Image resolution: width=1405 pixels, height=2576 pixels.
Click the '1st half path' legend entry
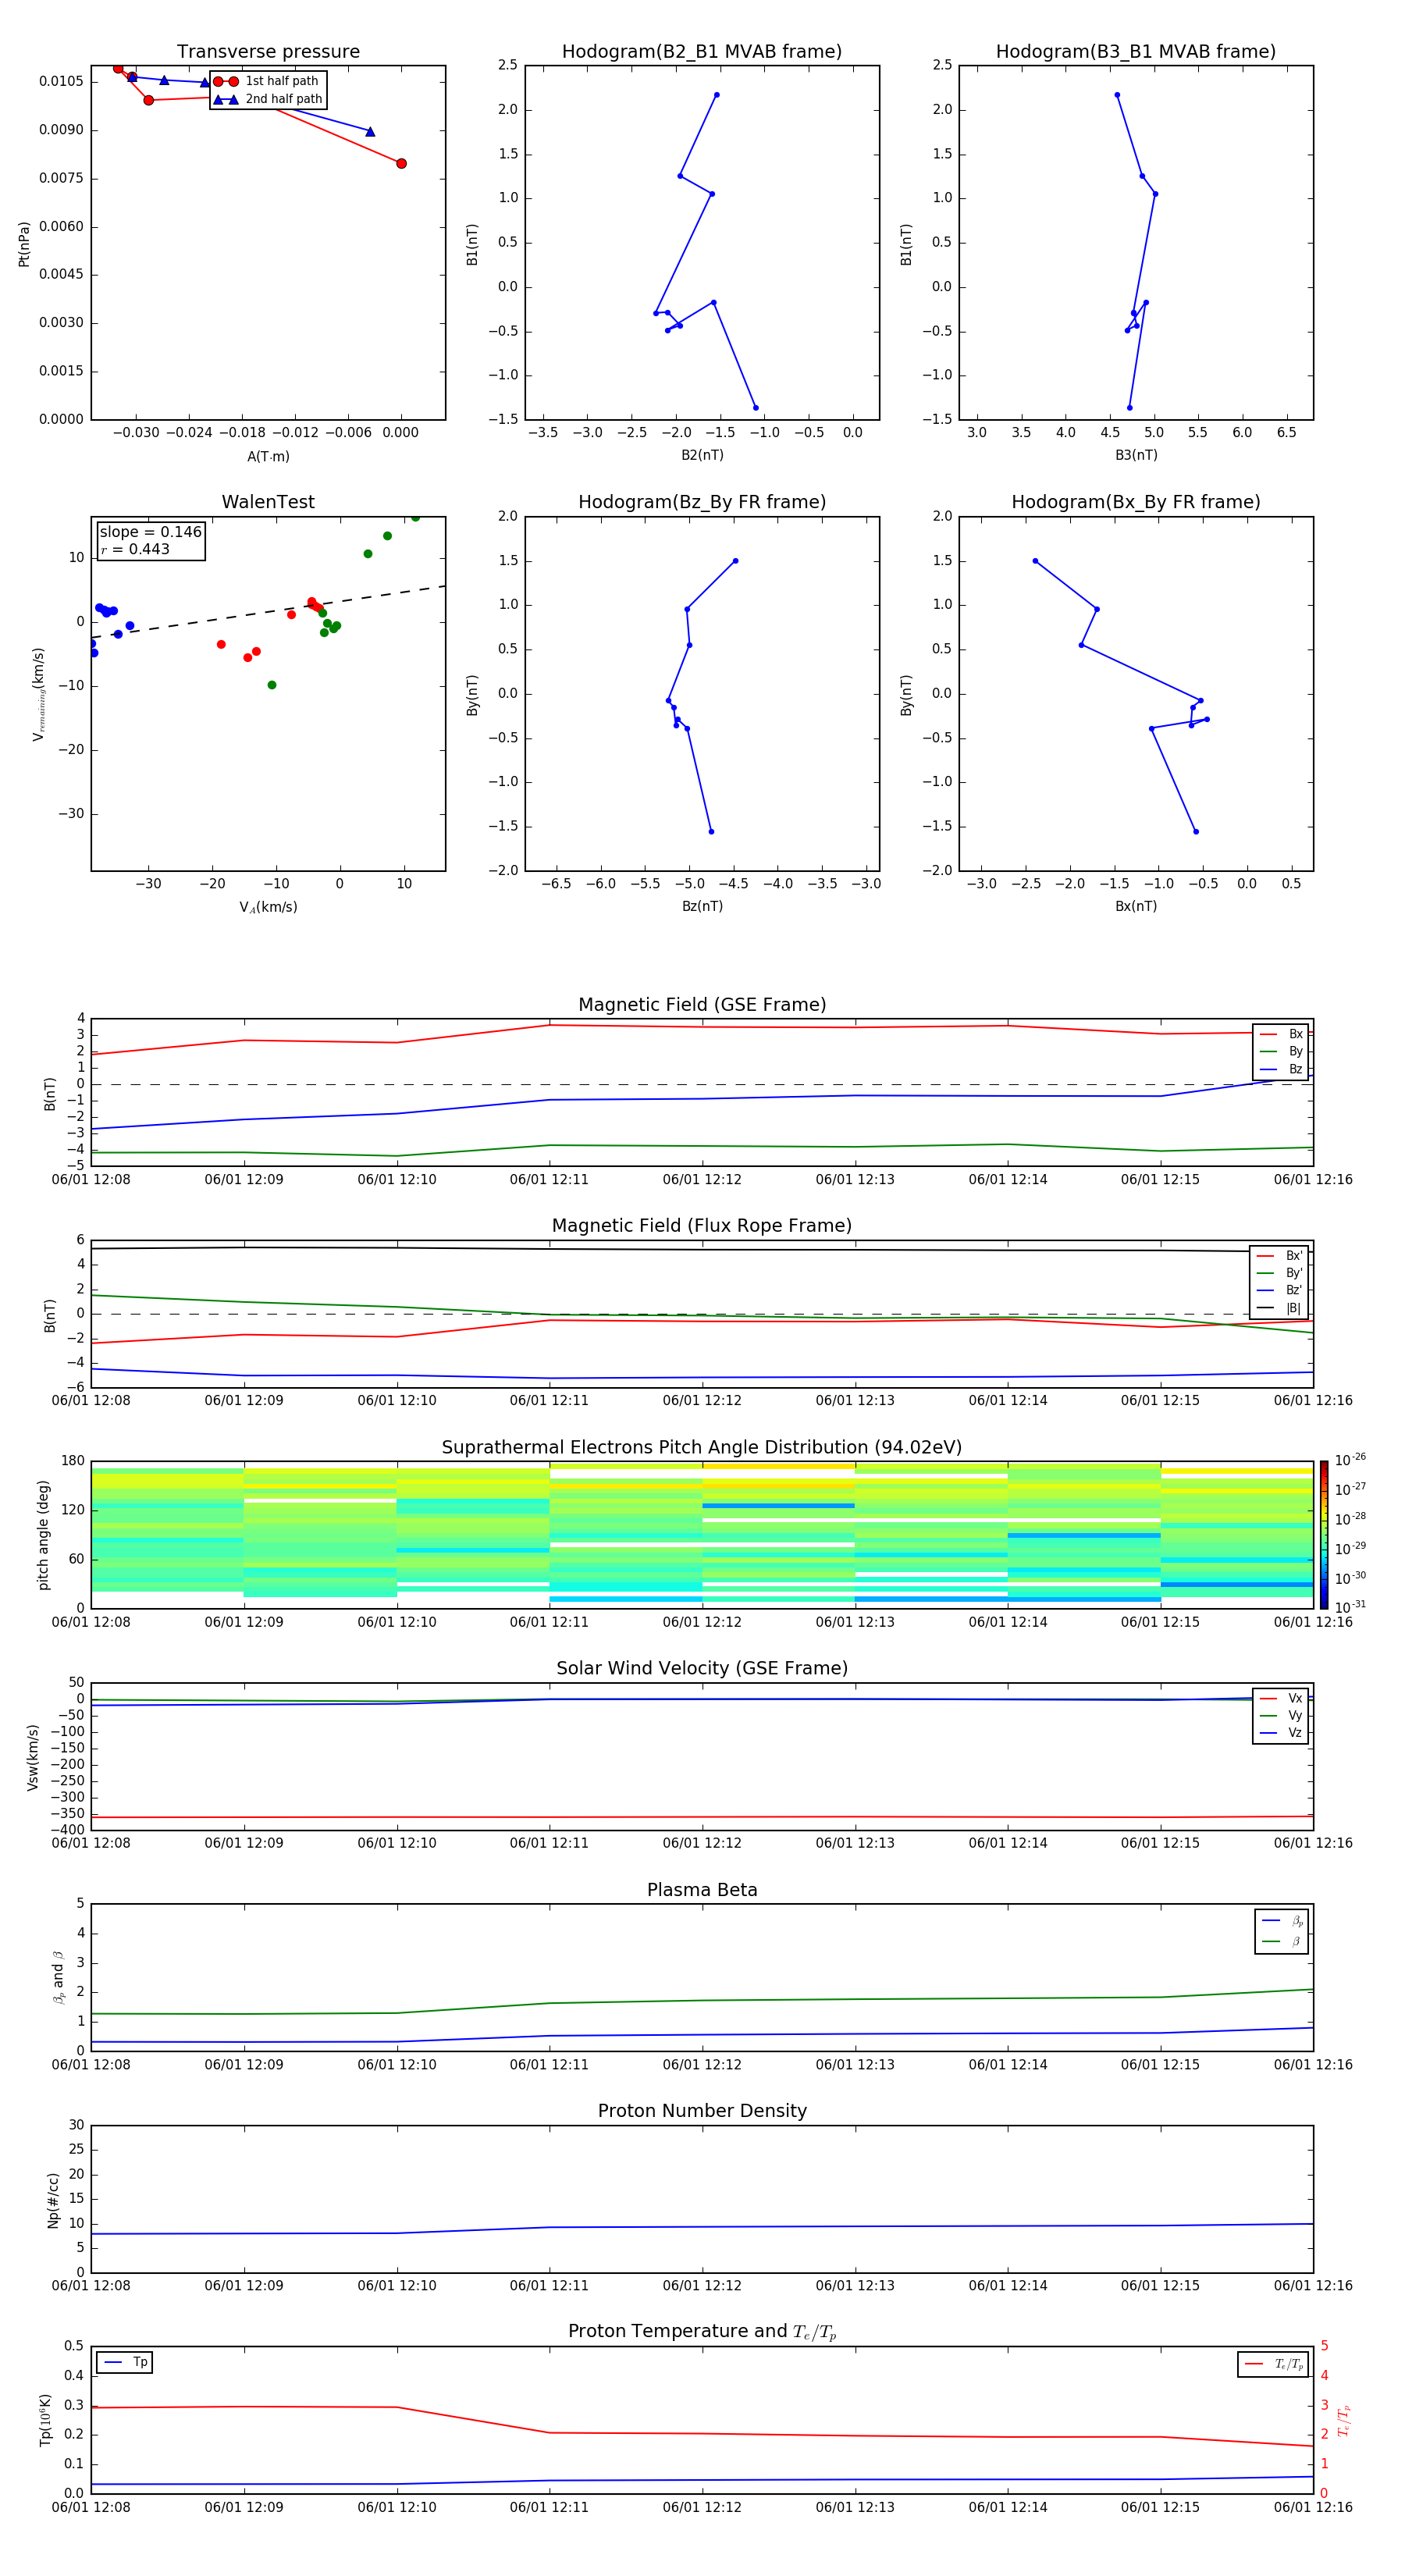tap(267, 81)
